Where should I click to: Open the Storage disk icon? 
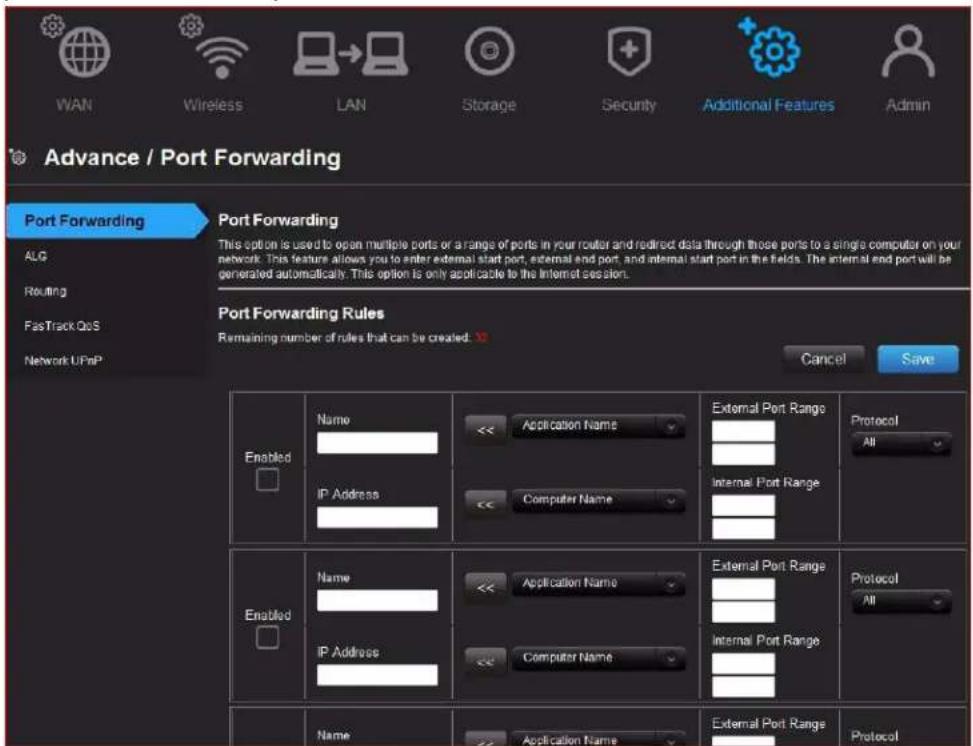(x=490, y=51)
